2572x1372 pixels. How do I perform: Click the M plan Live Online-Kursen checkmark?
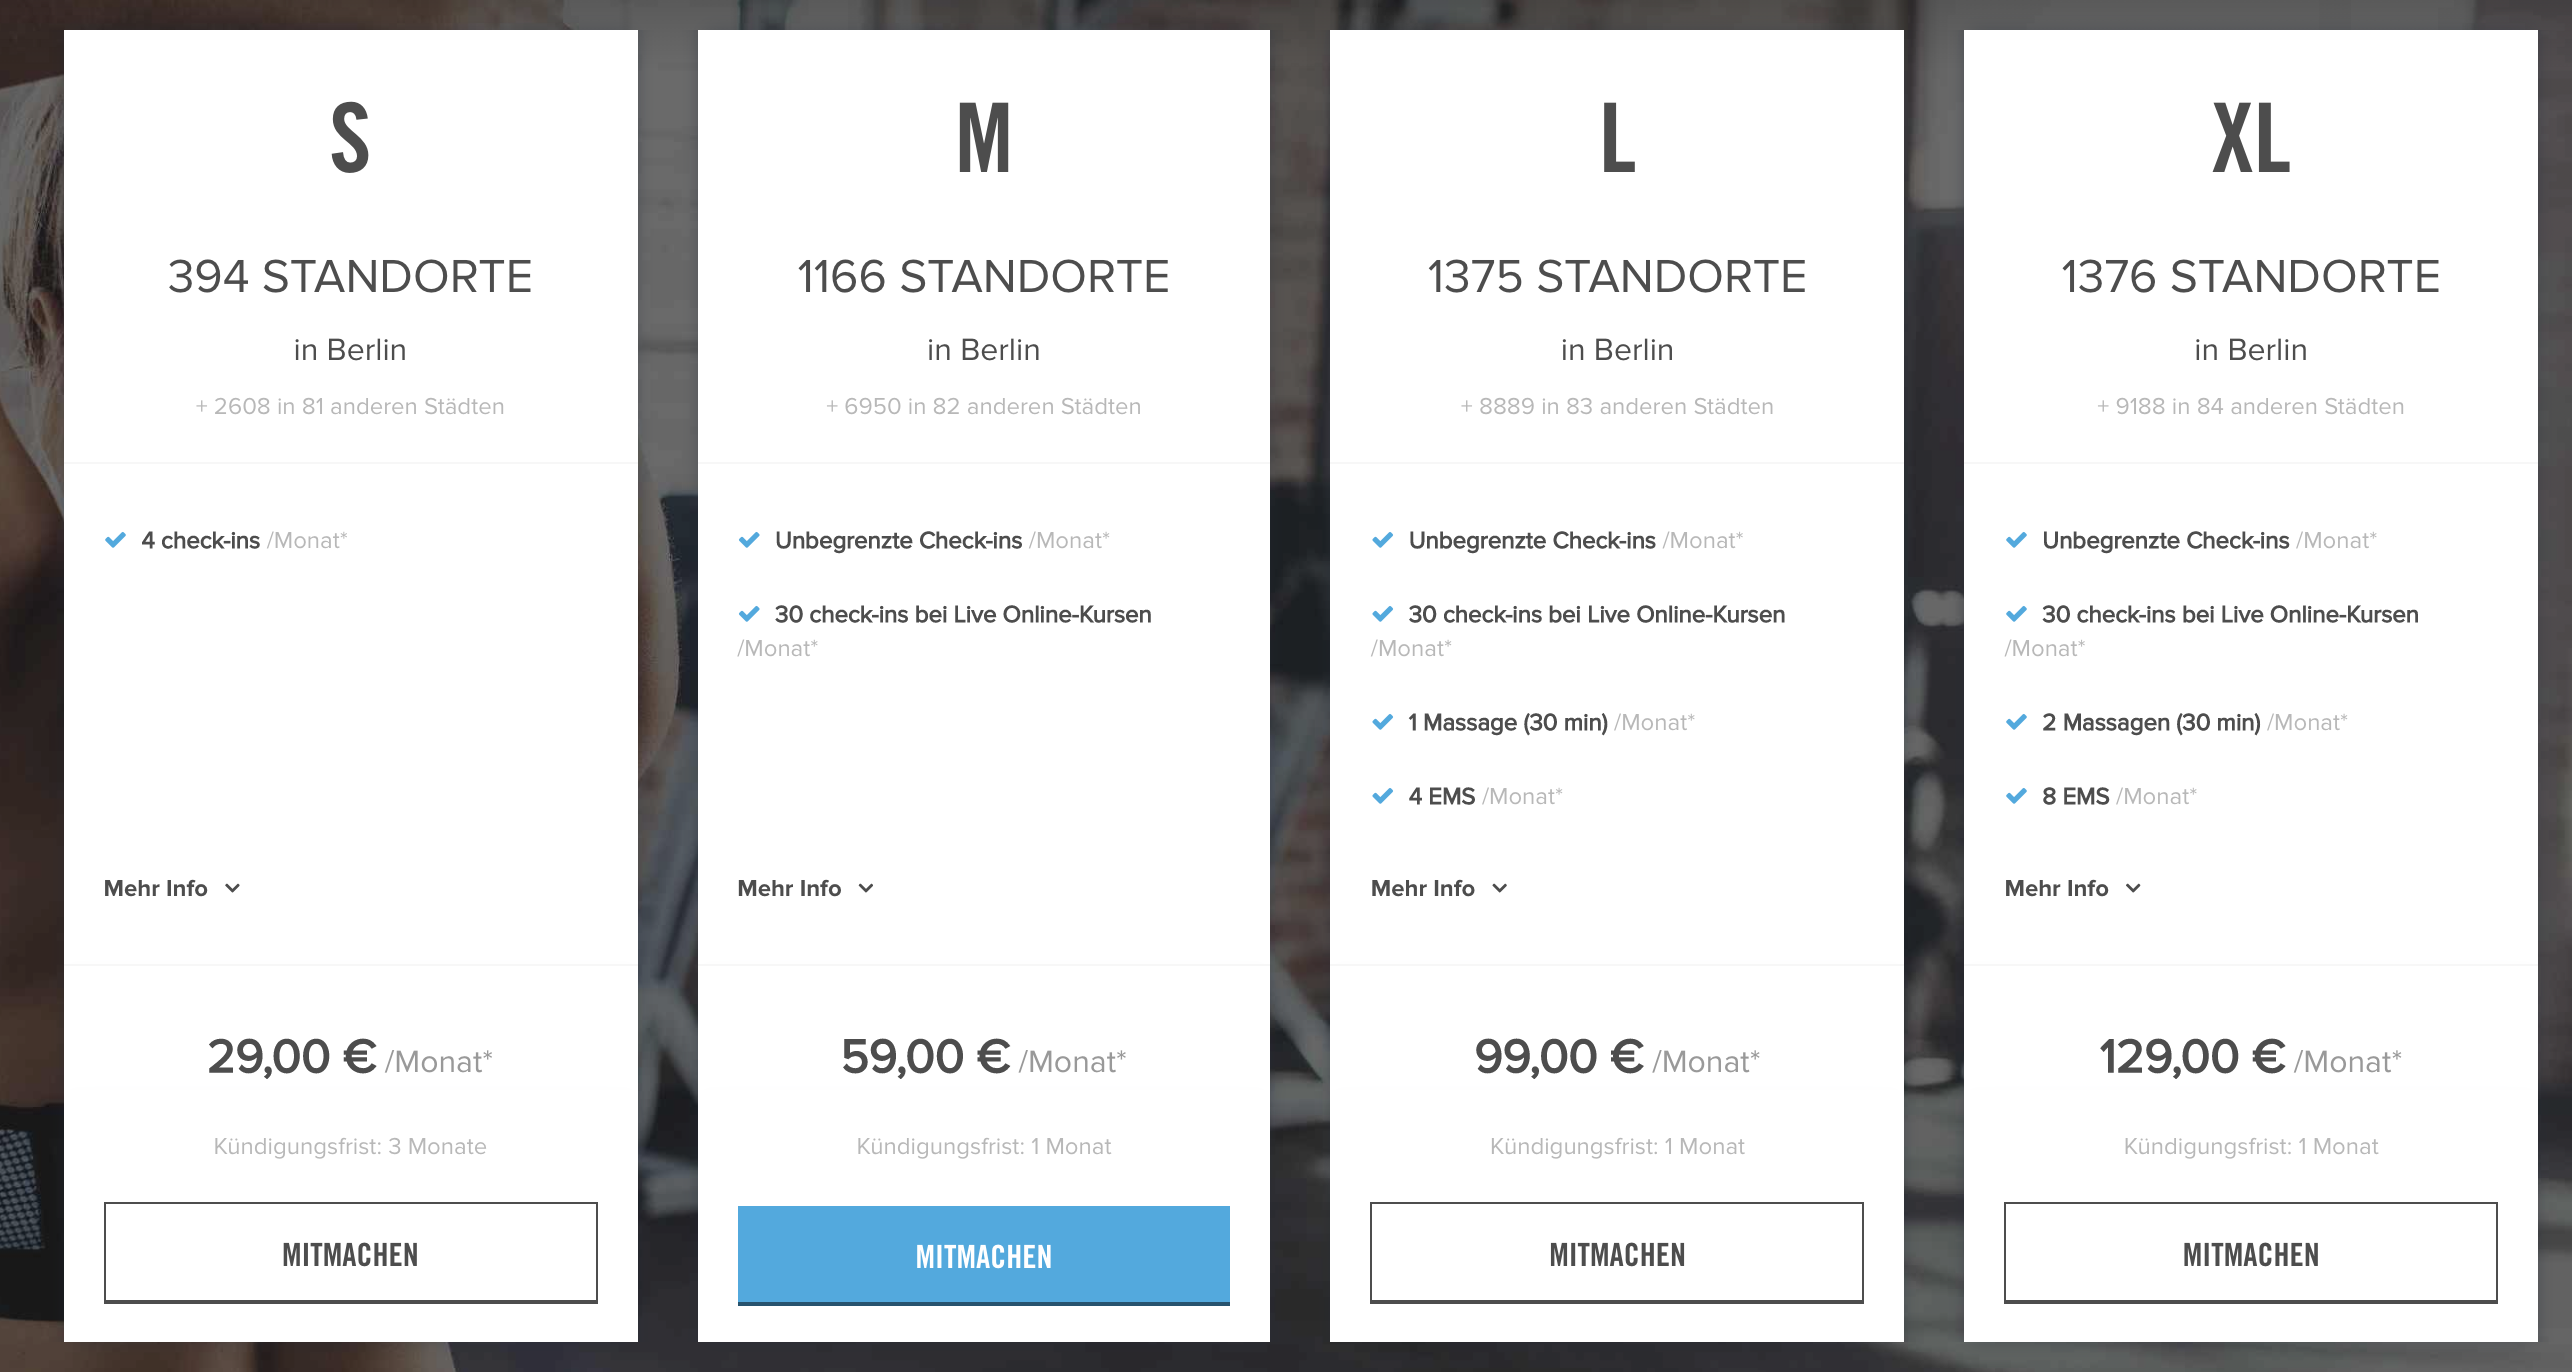tap(749, 614)
